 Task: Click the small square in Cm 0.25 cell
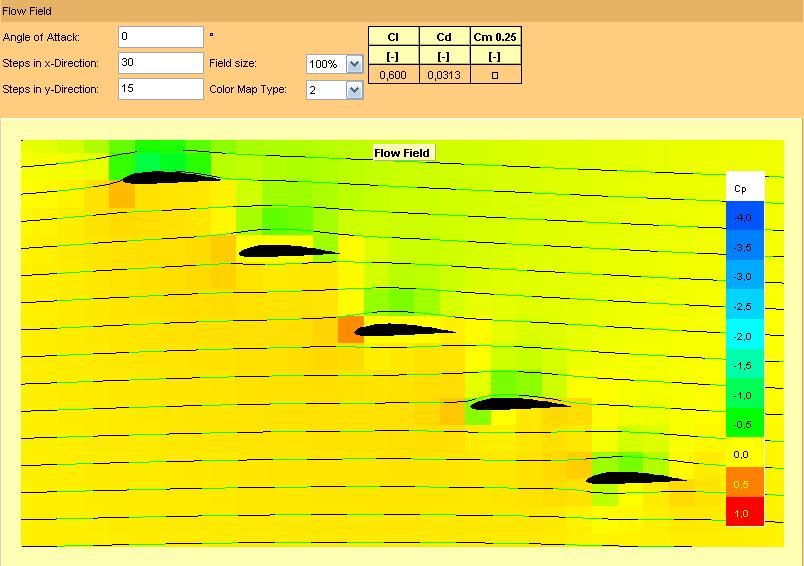pyautogui.click(x=495, y=75)
